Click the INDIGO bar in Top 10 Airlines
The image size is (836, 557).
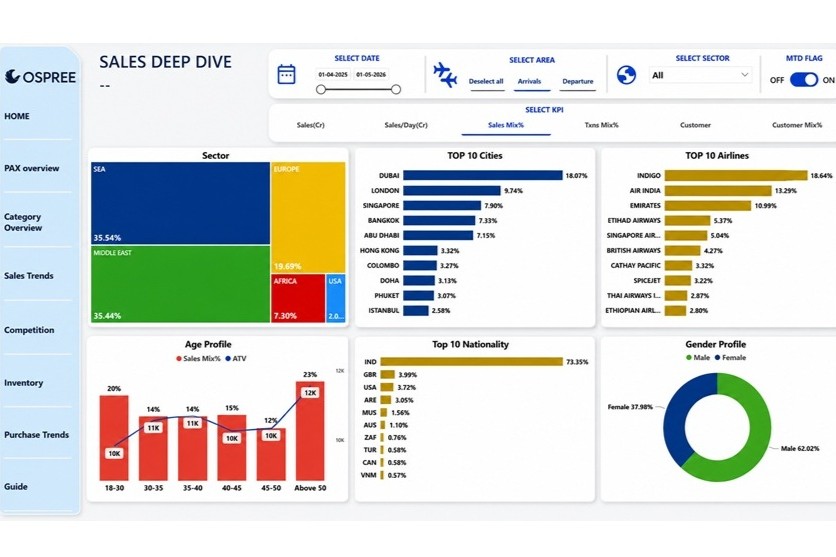(736, 175)
